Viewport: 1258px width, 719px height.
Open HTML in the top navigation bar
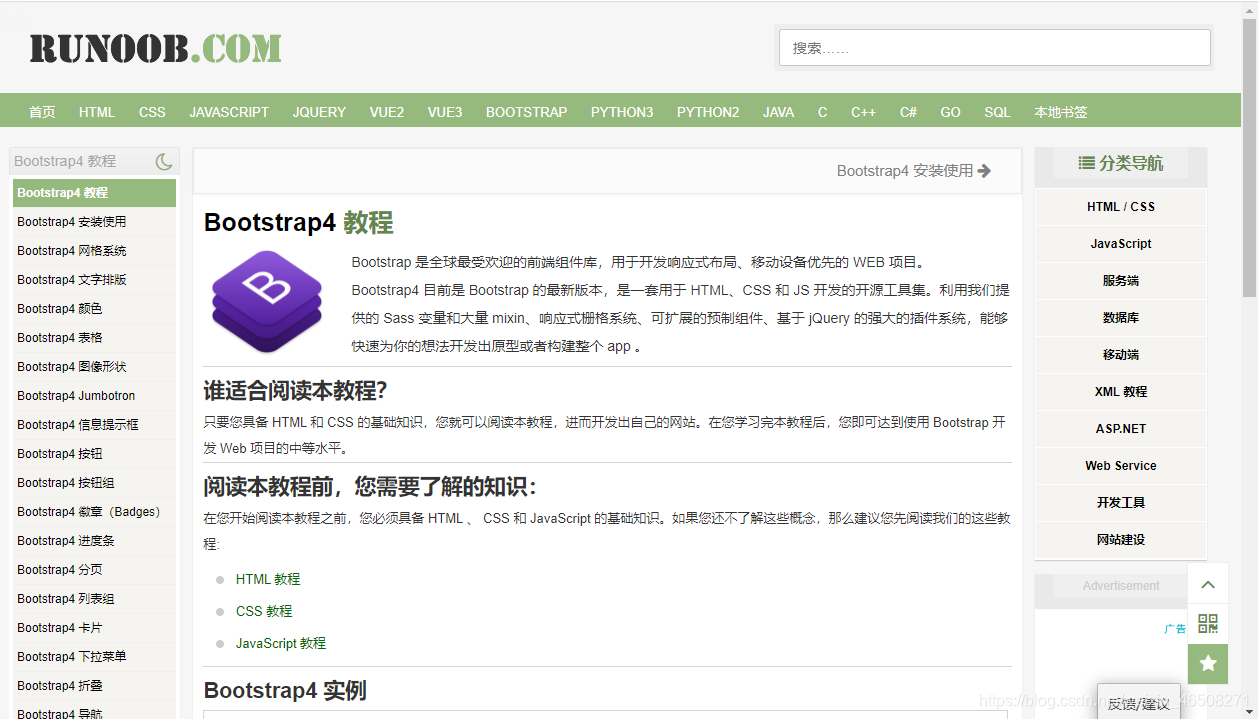[x=97, y=112]
